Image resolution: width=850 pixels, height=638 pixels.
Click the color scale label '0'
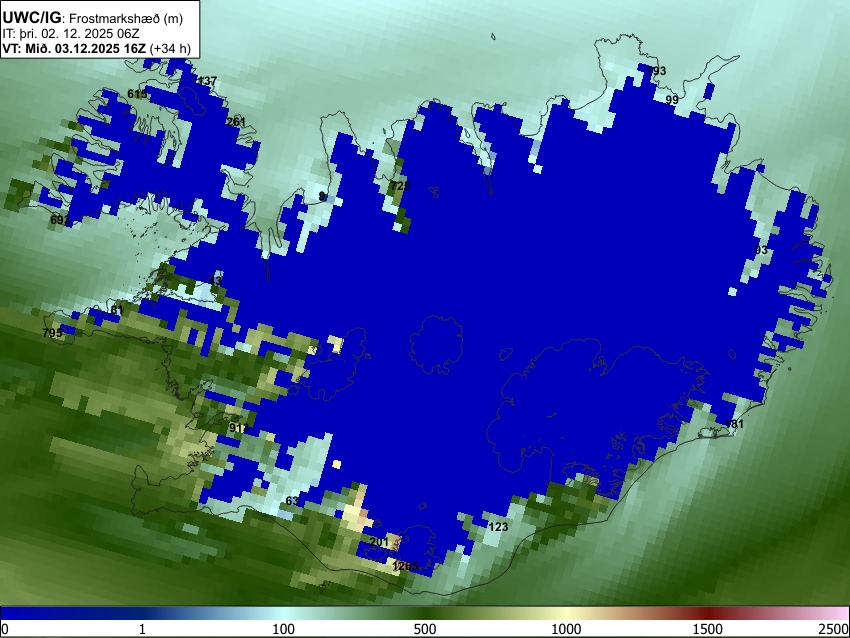point(5,629)
